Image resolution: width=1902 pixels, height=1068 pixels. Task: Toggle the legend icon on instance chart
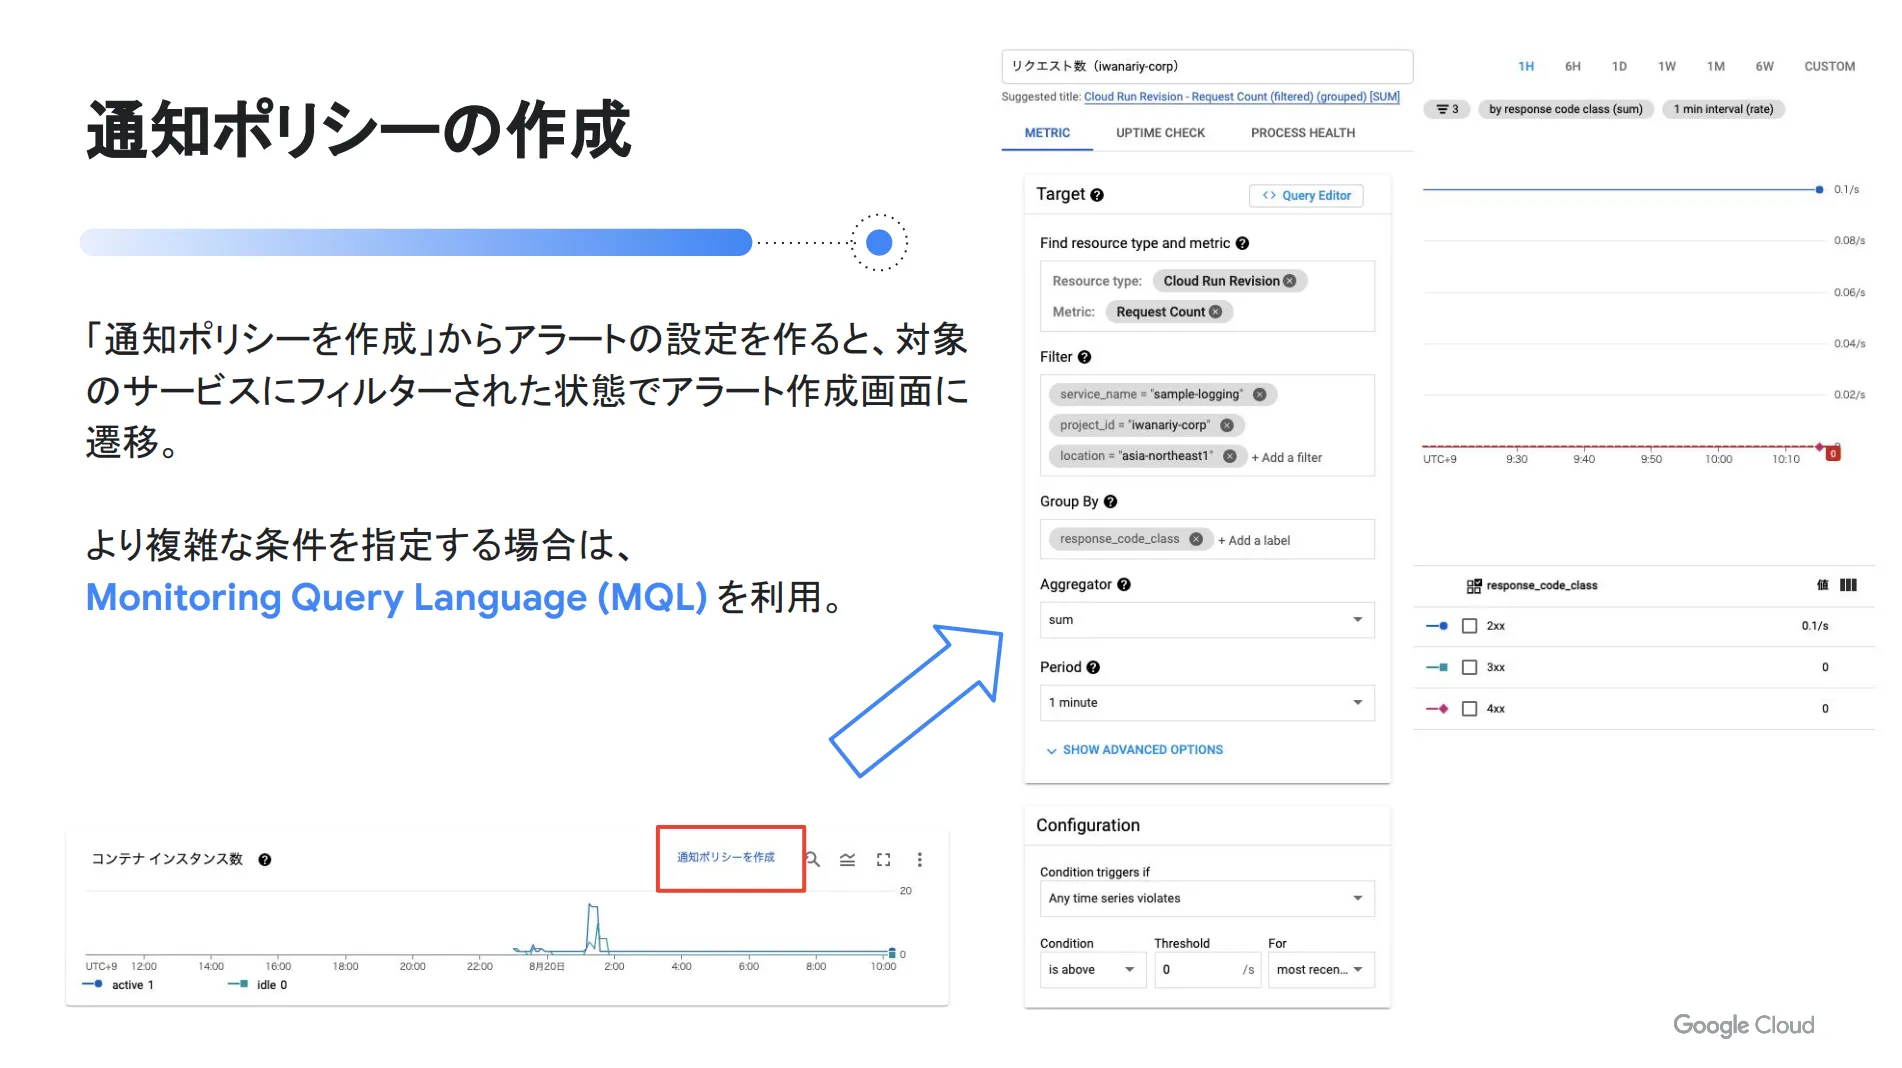point(848,859)
